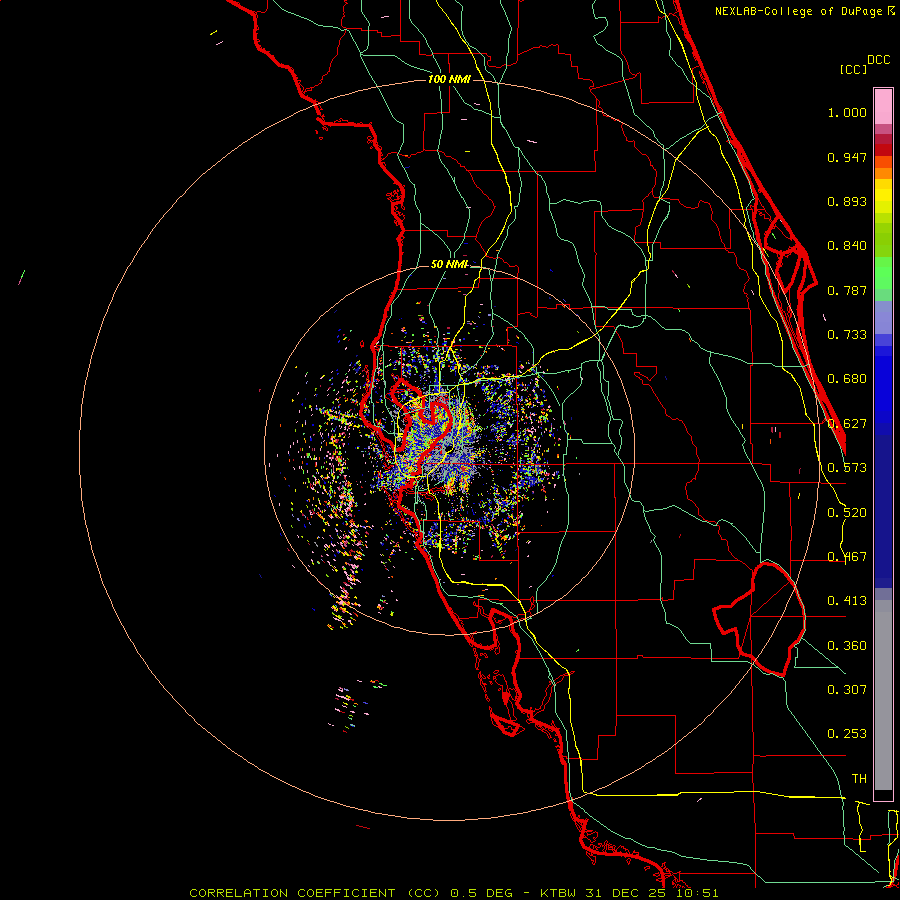Click the NEXLAB-College of DuPage title text
The width and height of the screenshot is (900, 900).
point(801,11)
